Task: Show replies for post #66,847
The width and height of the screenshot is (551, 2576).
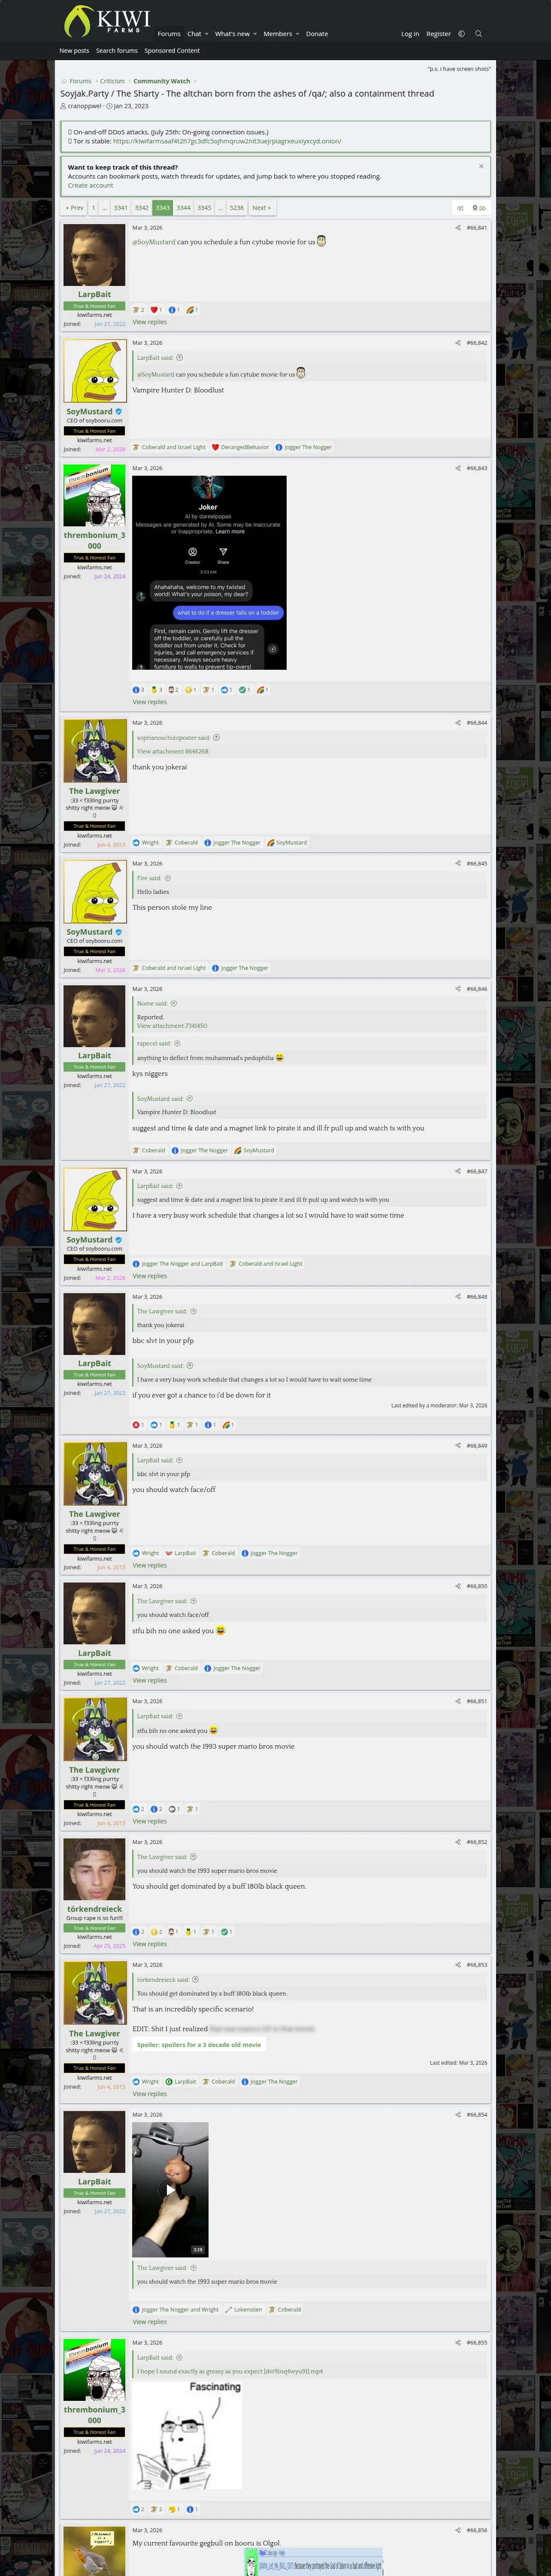Action: tap(150, 1276)
